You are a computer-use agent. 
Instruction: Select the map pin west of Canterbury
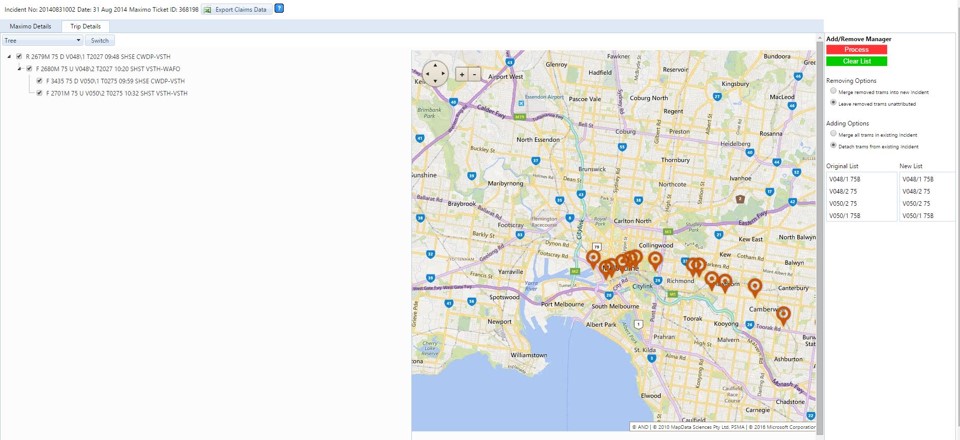(755, 286)
